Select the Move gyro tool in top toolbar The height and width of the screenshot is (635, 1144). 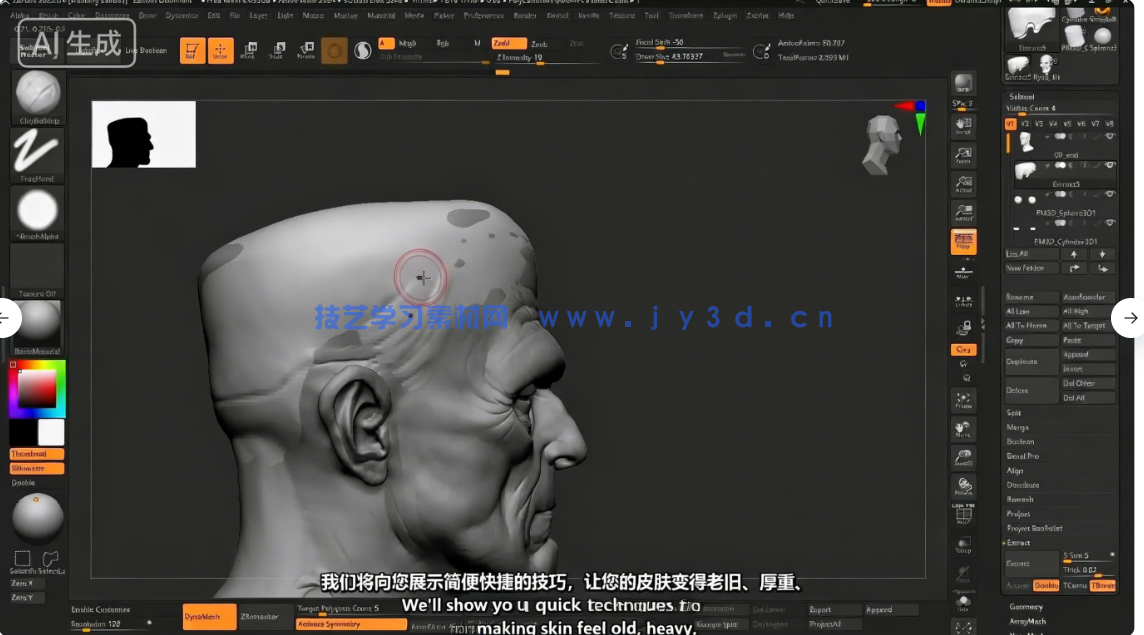tap(249, 51)
